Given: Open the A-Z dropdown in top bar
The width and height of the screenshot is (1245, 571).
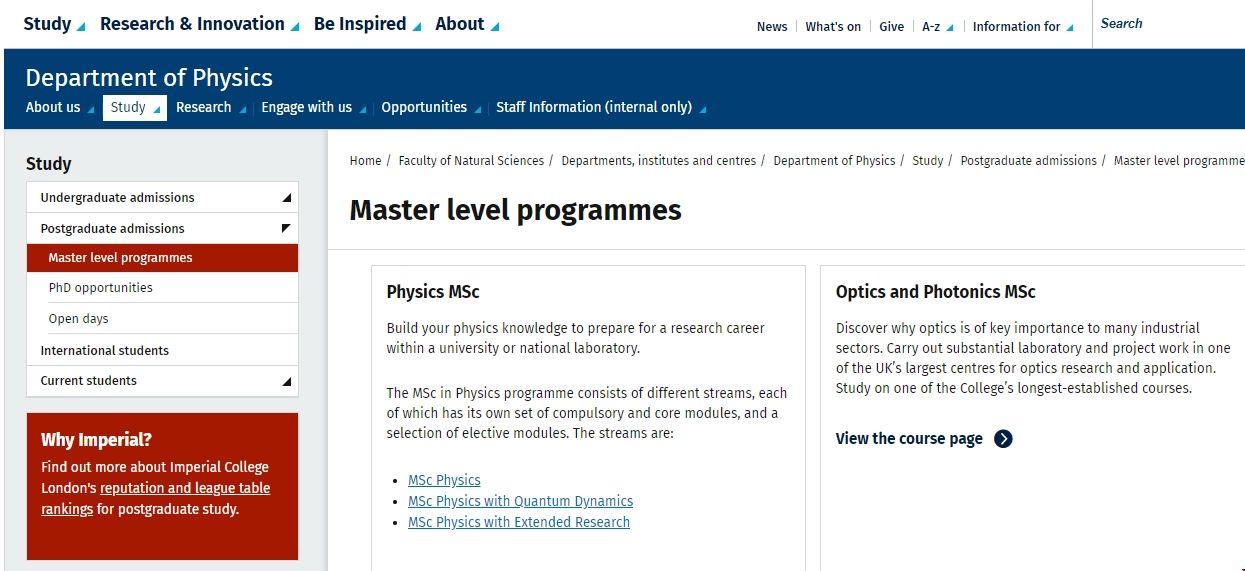Looking at the screenshot, I should (937, 27).
